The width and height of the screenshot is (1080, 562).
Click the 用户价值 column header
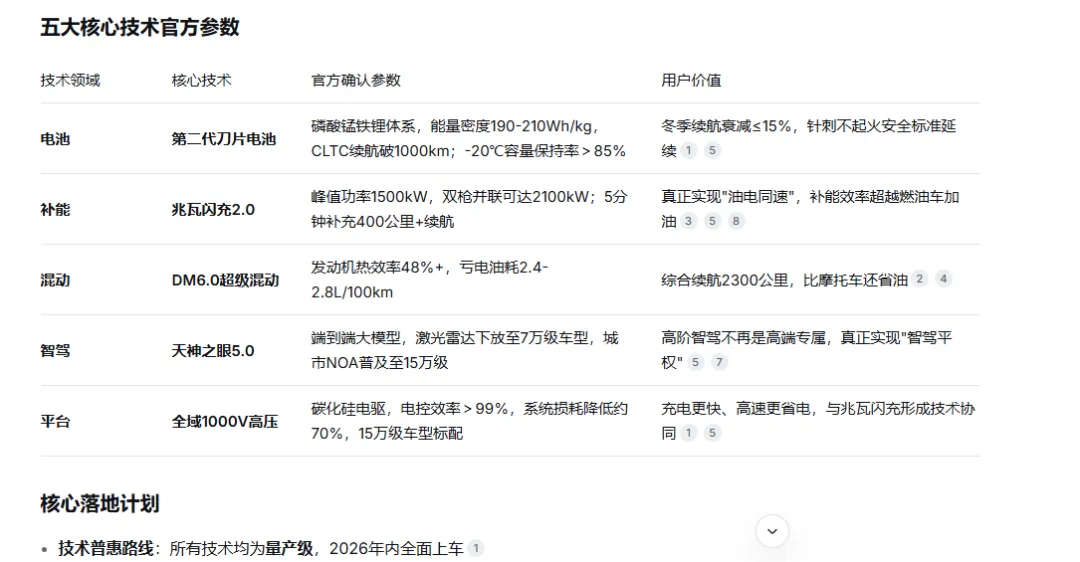coord(691,80)
